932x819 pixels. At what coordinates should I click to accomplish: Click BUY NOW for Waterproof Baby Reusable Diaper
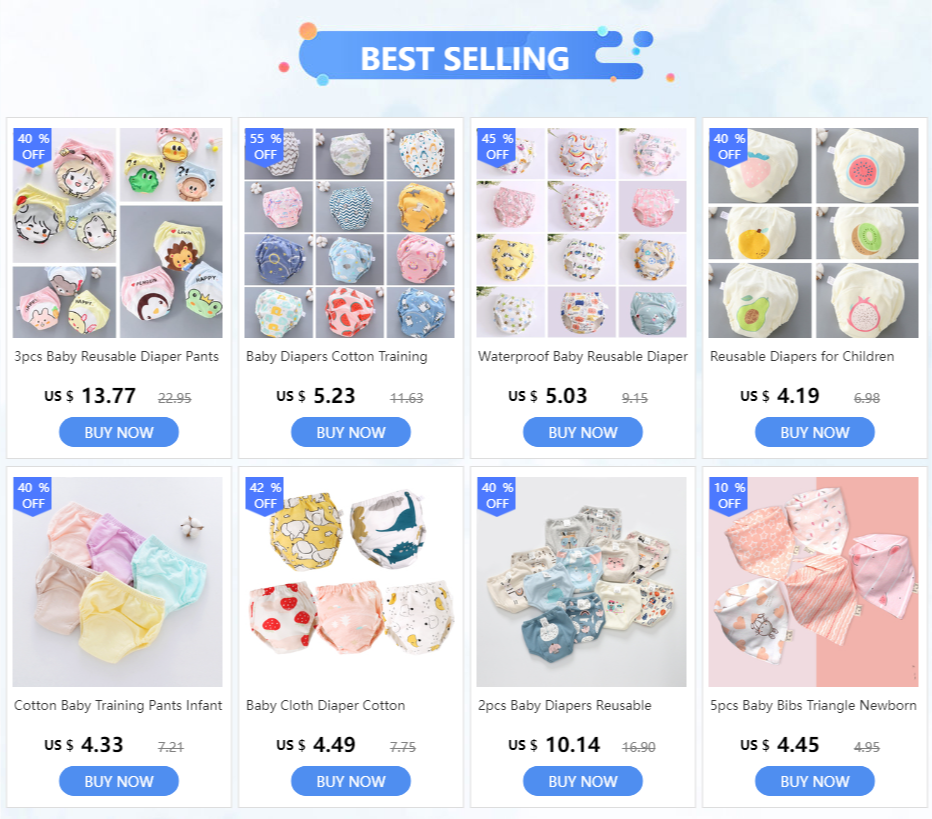(x=582, y=432)
